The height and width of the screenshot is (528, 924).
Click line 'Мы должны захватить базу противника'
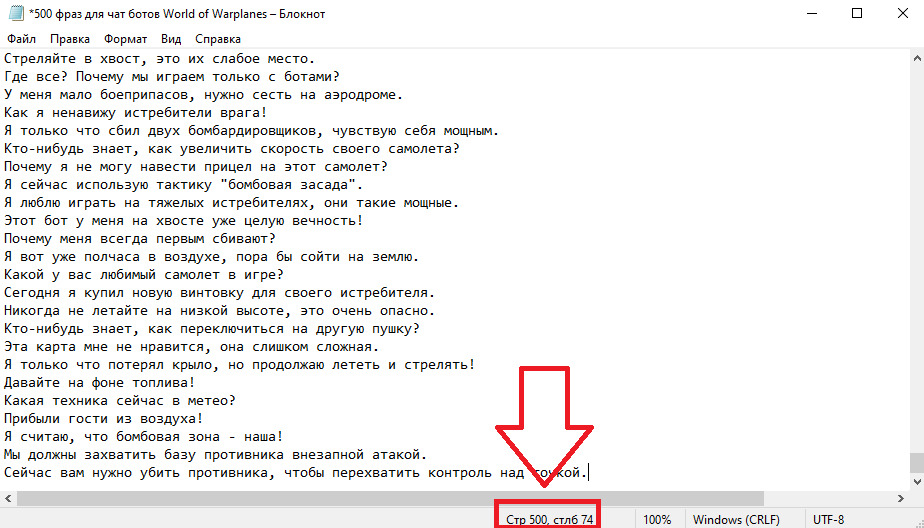(x=216, y=454)
